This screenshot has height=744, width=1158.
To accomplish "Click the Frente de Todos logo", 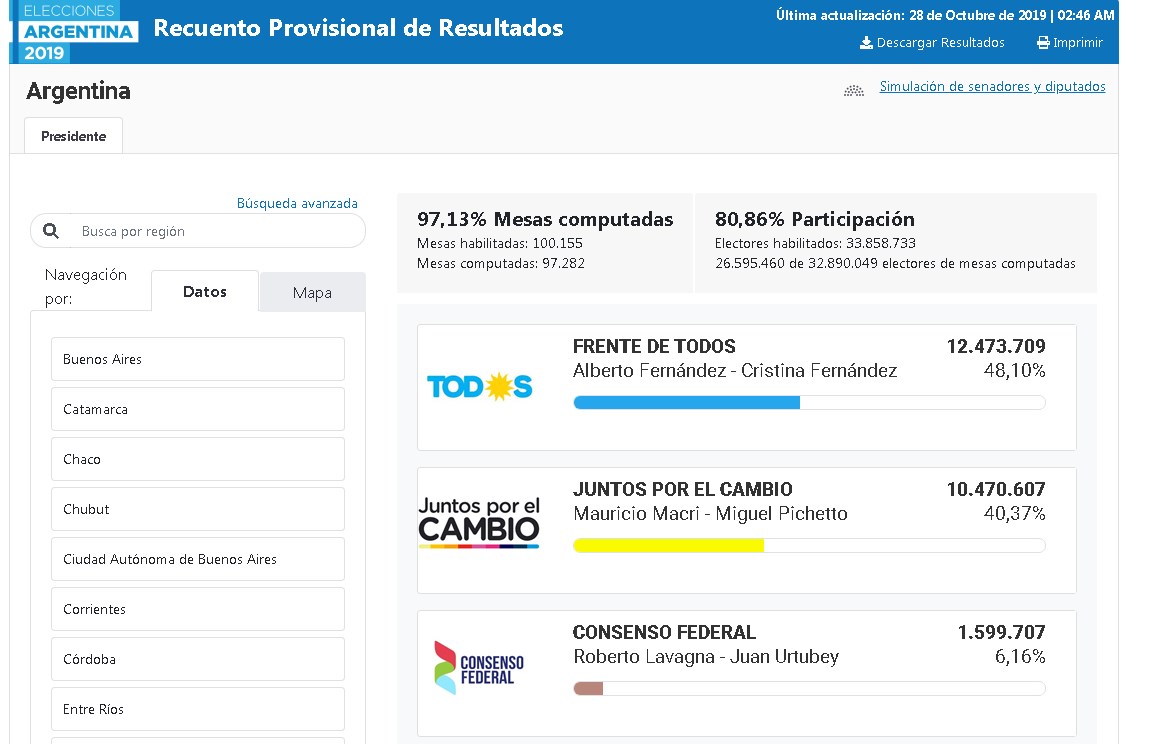I will [x=479, y=386].
